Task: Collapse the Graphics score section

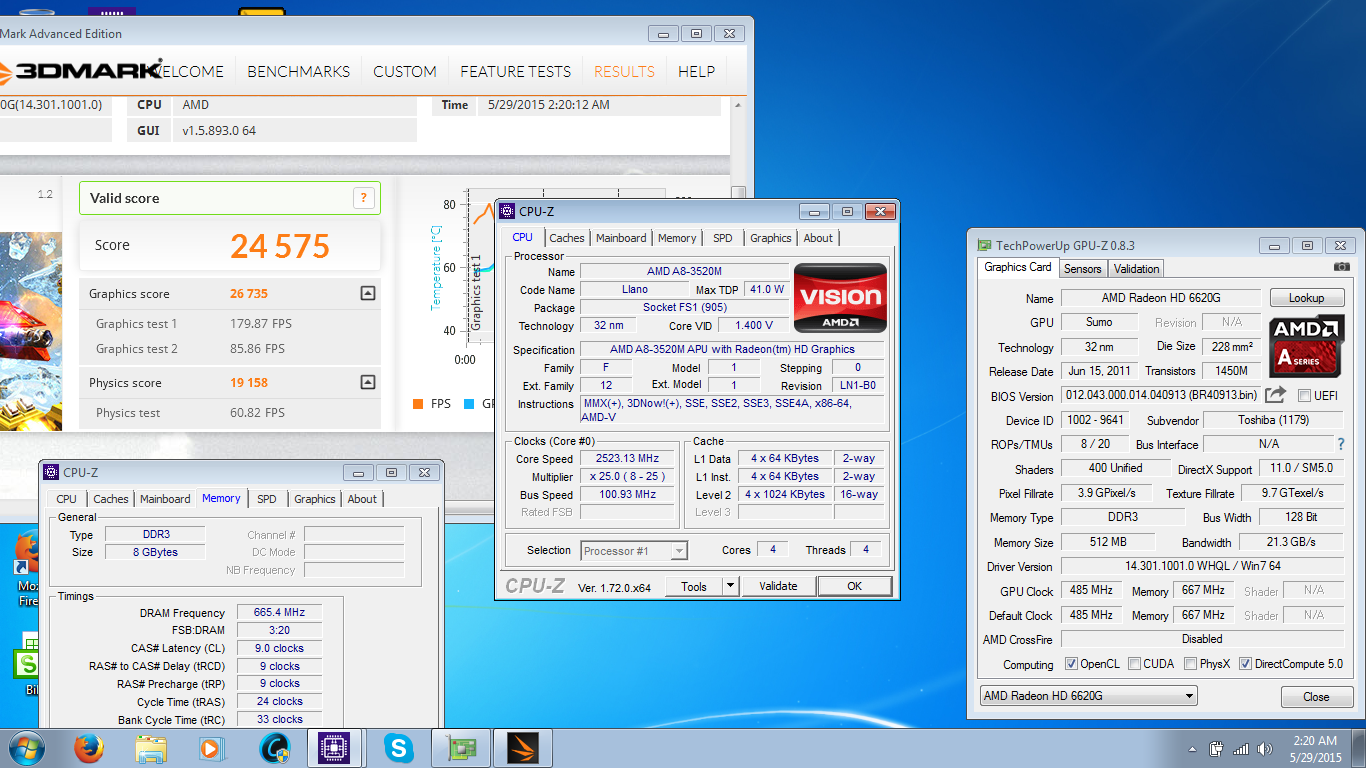Action: [367, 293]
